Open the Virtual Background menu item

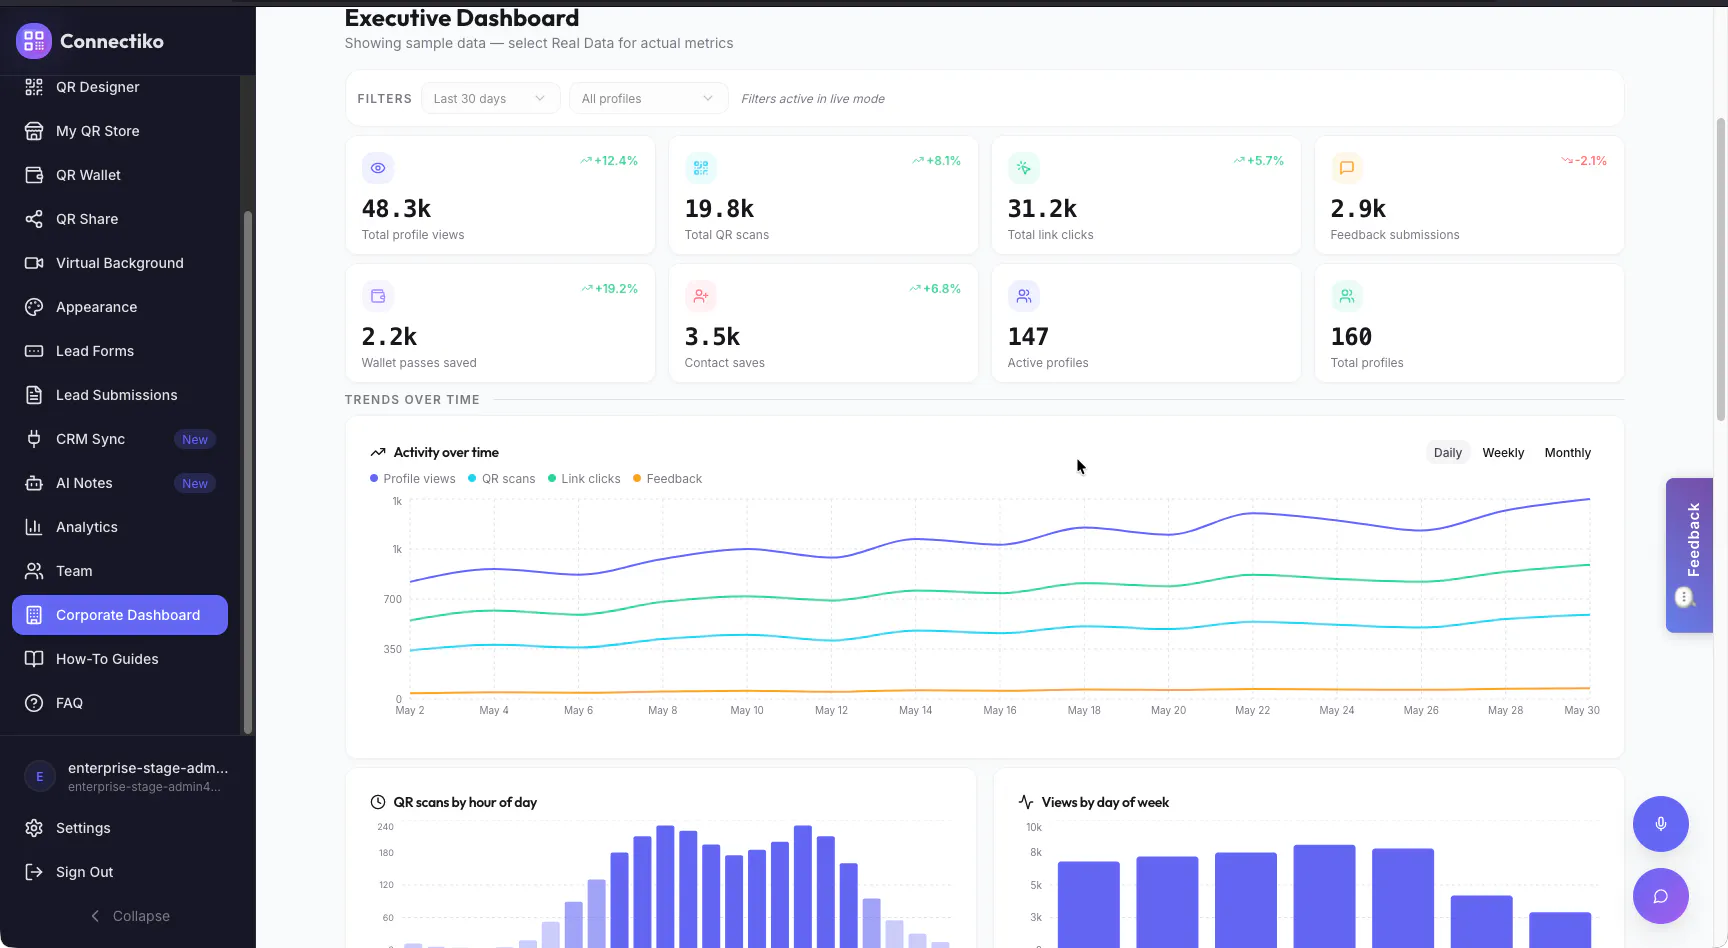(120, 263)
